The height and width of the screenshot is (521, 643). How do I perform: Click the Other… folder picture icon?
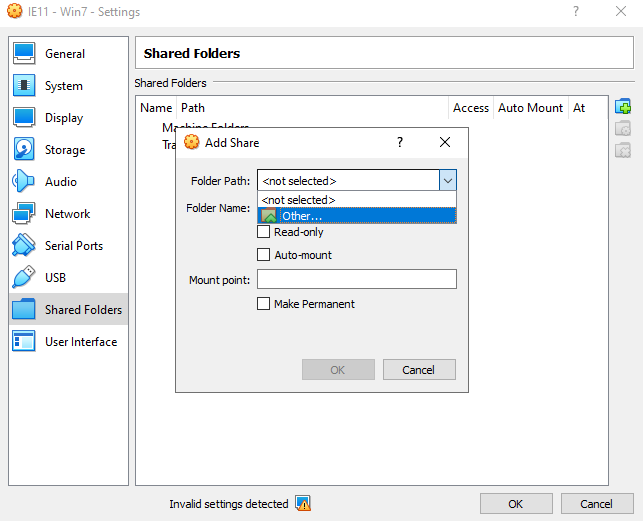(x=269, y=216)
